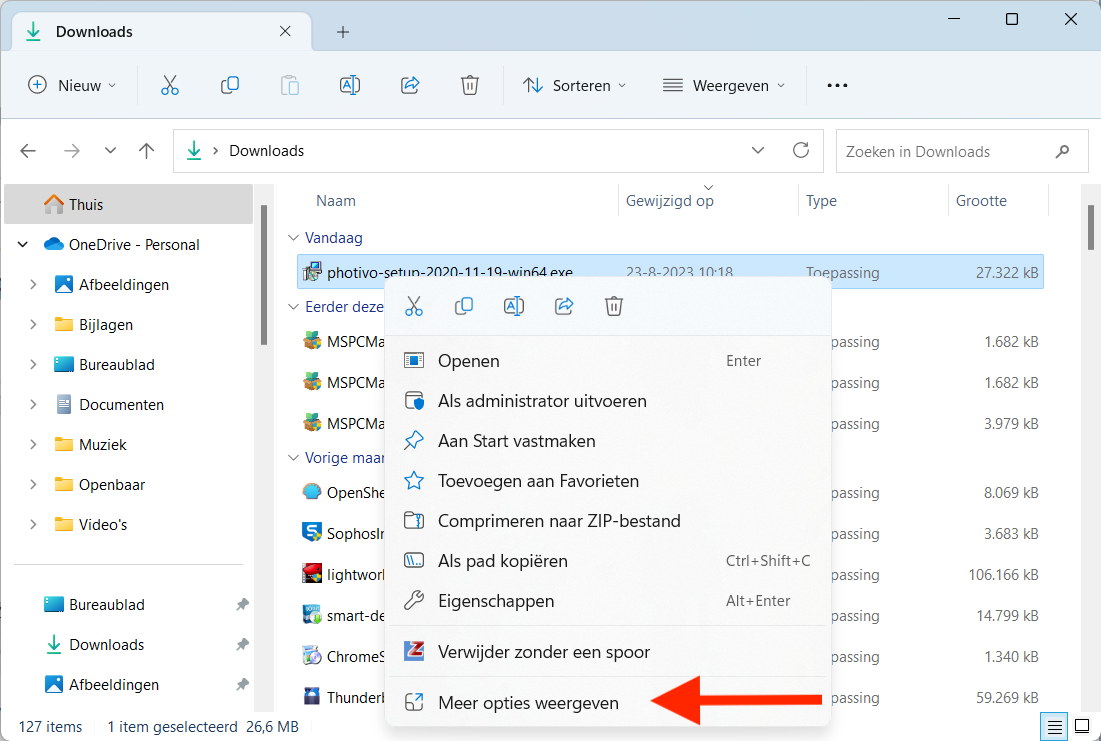Image resolution: width=1101 pixels, height=741 pixels.
Task: Click the Delete trash icon in the context menu
Action: tap(614, 306)
